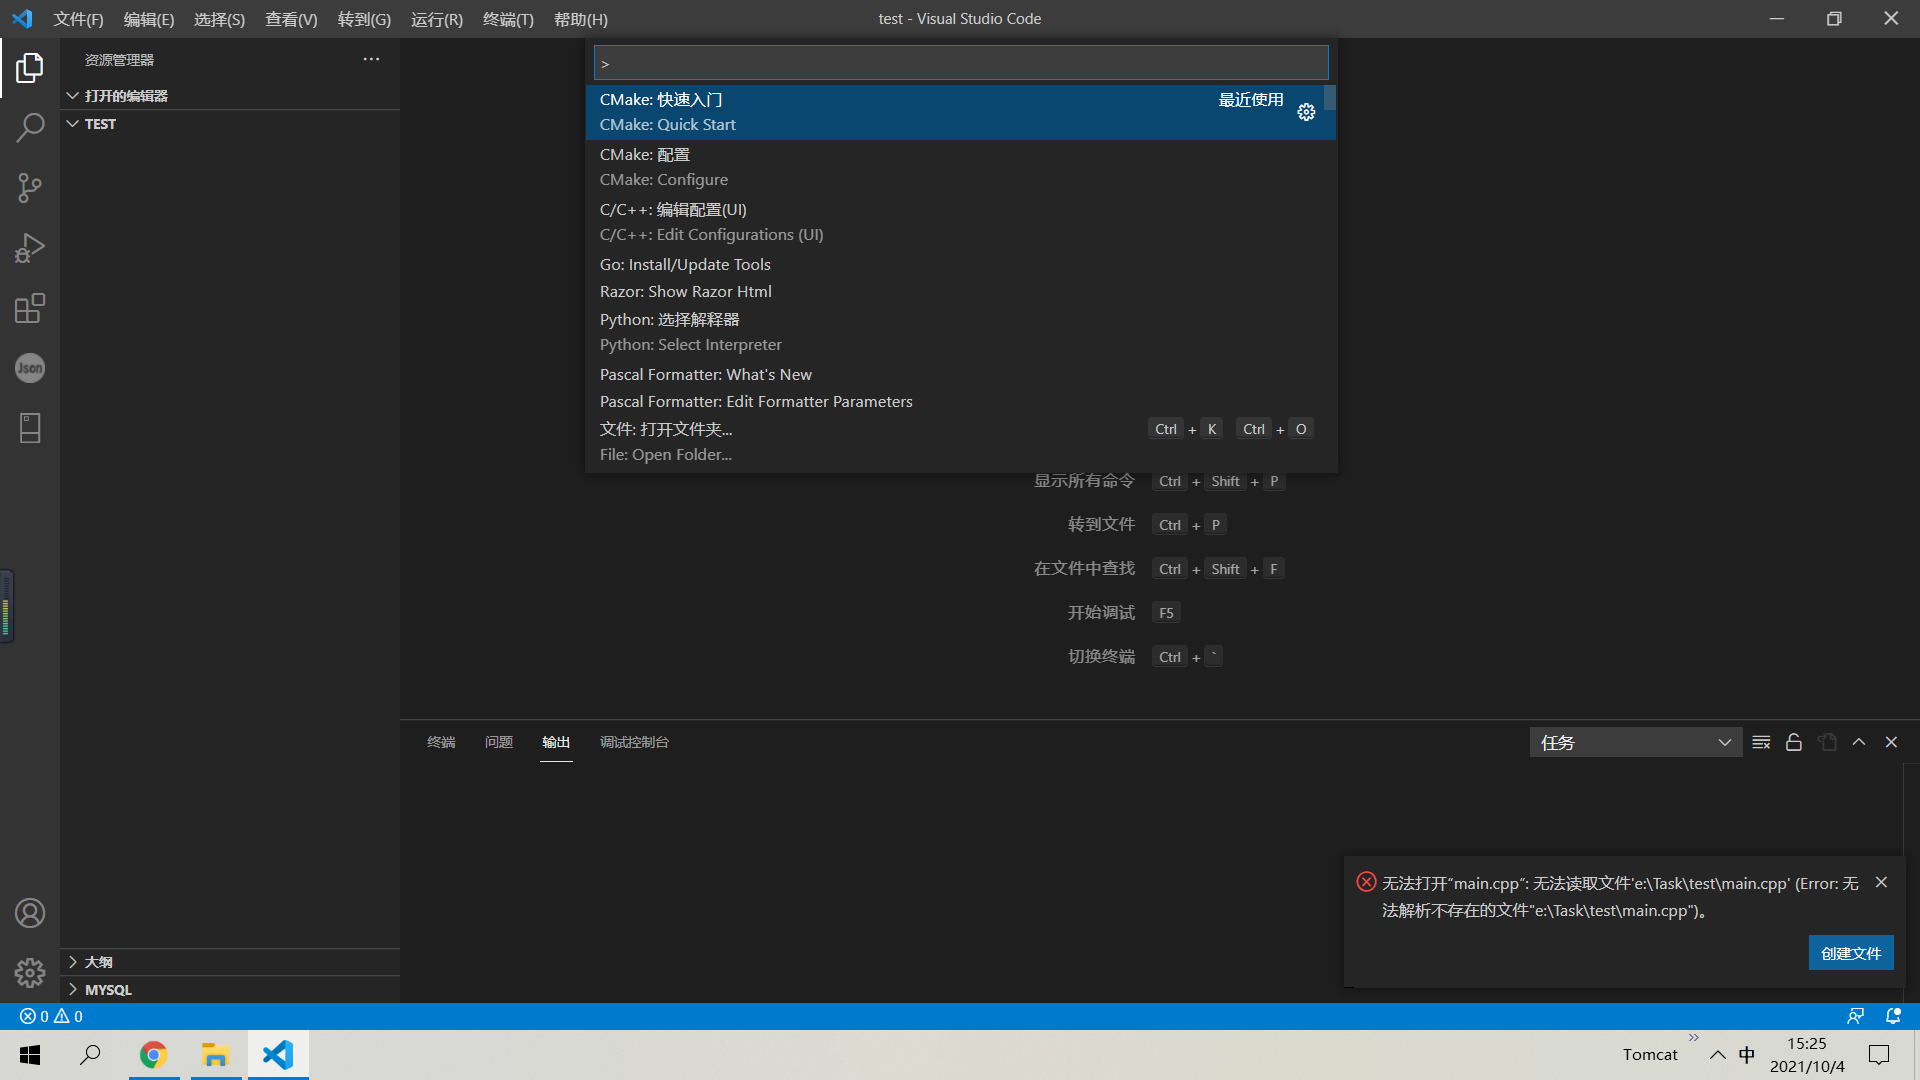Open the Run and Debug view
1920x1080 pixels.
pos(30,247)
